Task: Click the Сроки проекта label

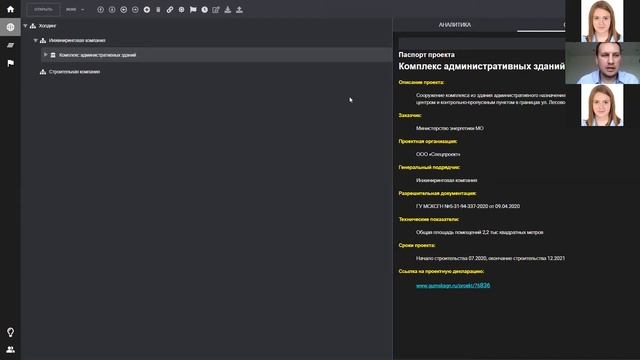Action: pos(417,245)
